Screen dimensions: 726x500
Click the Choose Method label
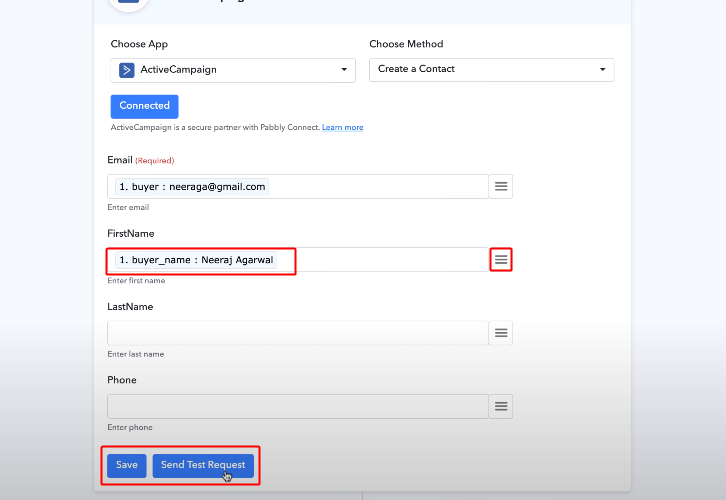[407, 44]
